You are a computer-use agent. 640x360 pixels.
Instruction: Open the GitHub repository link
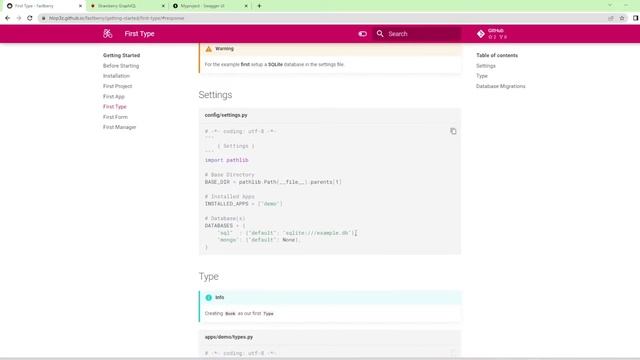pos(492,34)
